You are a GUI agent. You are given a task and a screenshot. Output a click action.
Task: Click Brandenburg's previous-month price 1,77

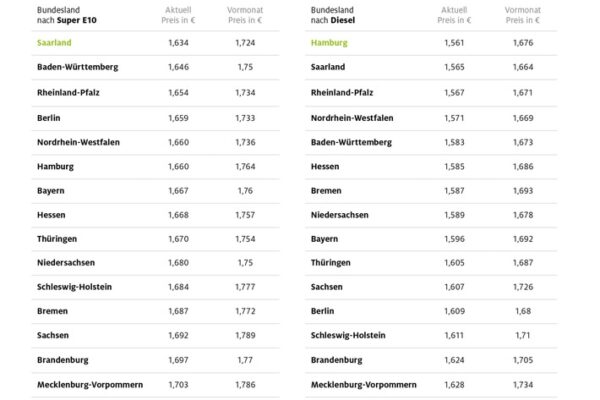coord(244,359)
